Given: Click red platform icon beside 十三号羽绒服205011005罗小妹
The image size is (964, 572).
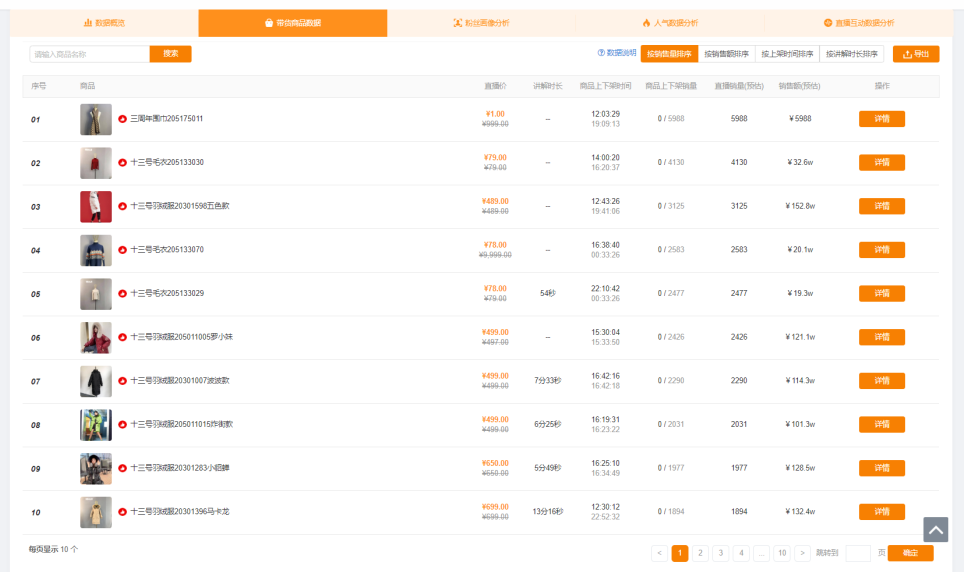Looking at the screenshot, I should click(122, 338).
